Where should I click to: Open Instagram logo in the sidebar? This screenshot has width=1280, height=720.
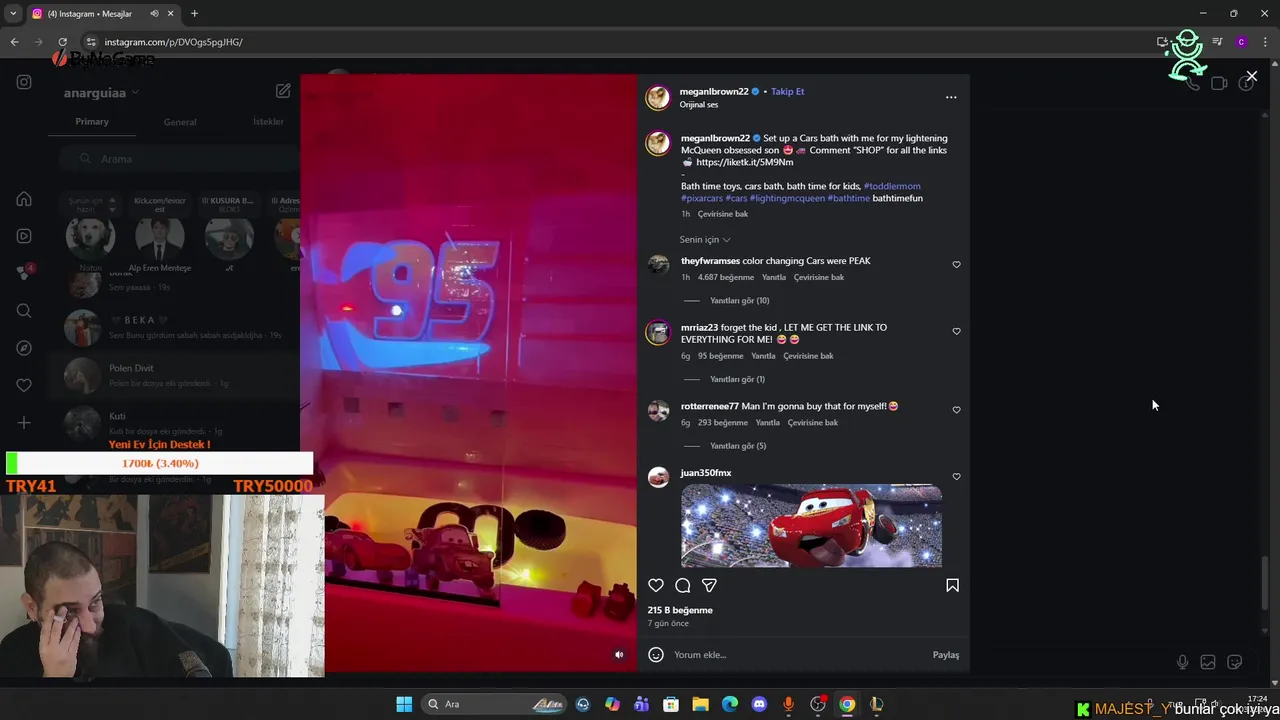[24, 82]
